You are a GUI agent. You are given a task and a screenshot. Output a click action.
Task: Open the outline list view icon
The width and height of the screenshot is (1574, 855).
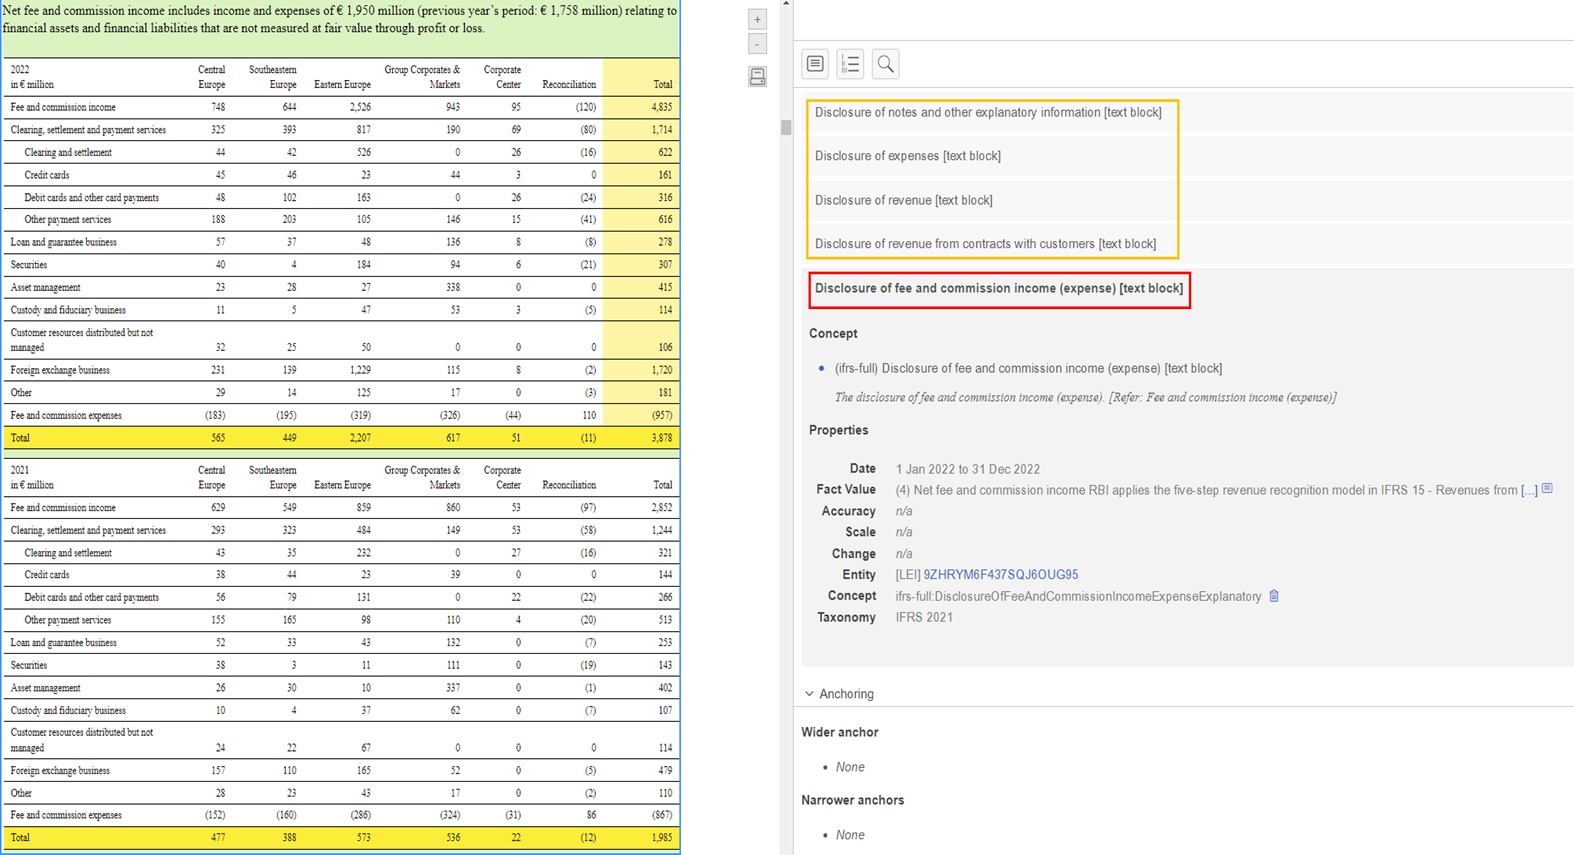(x=850, y=64)
